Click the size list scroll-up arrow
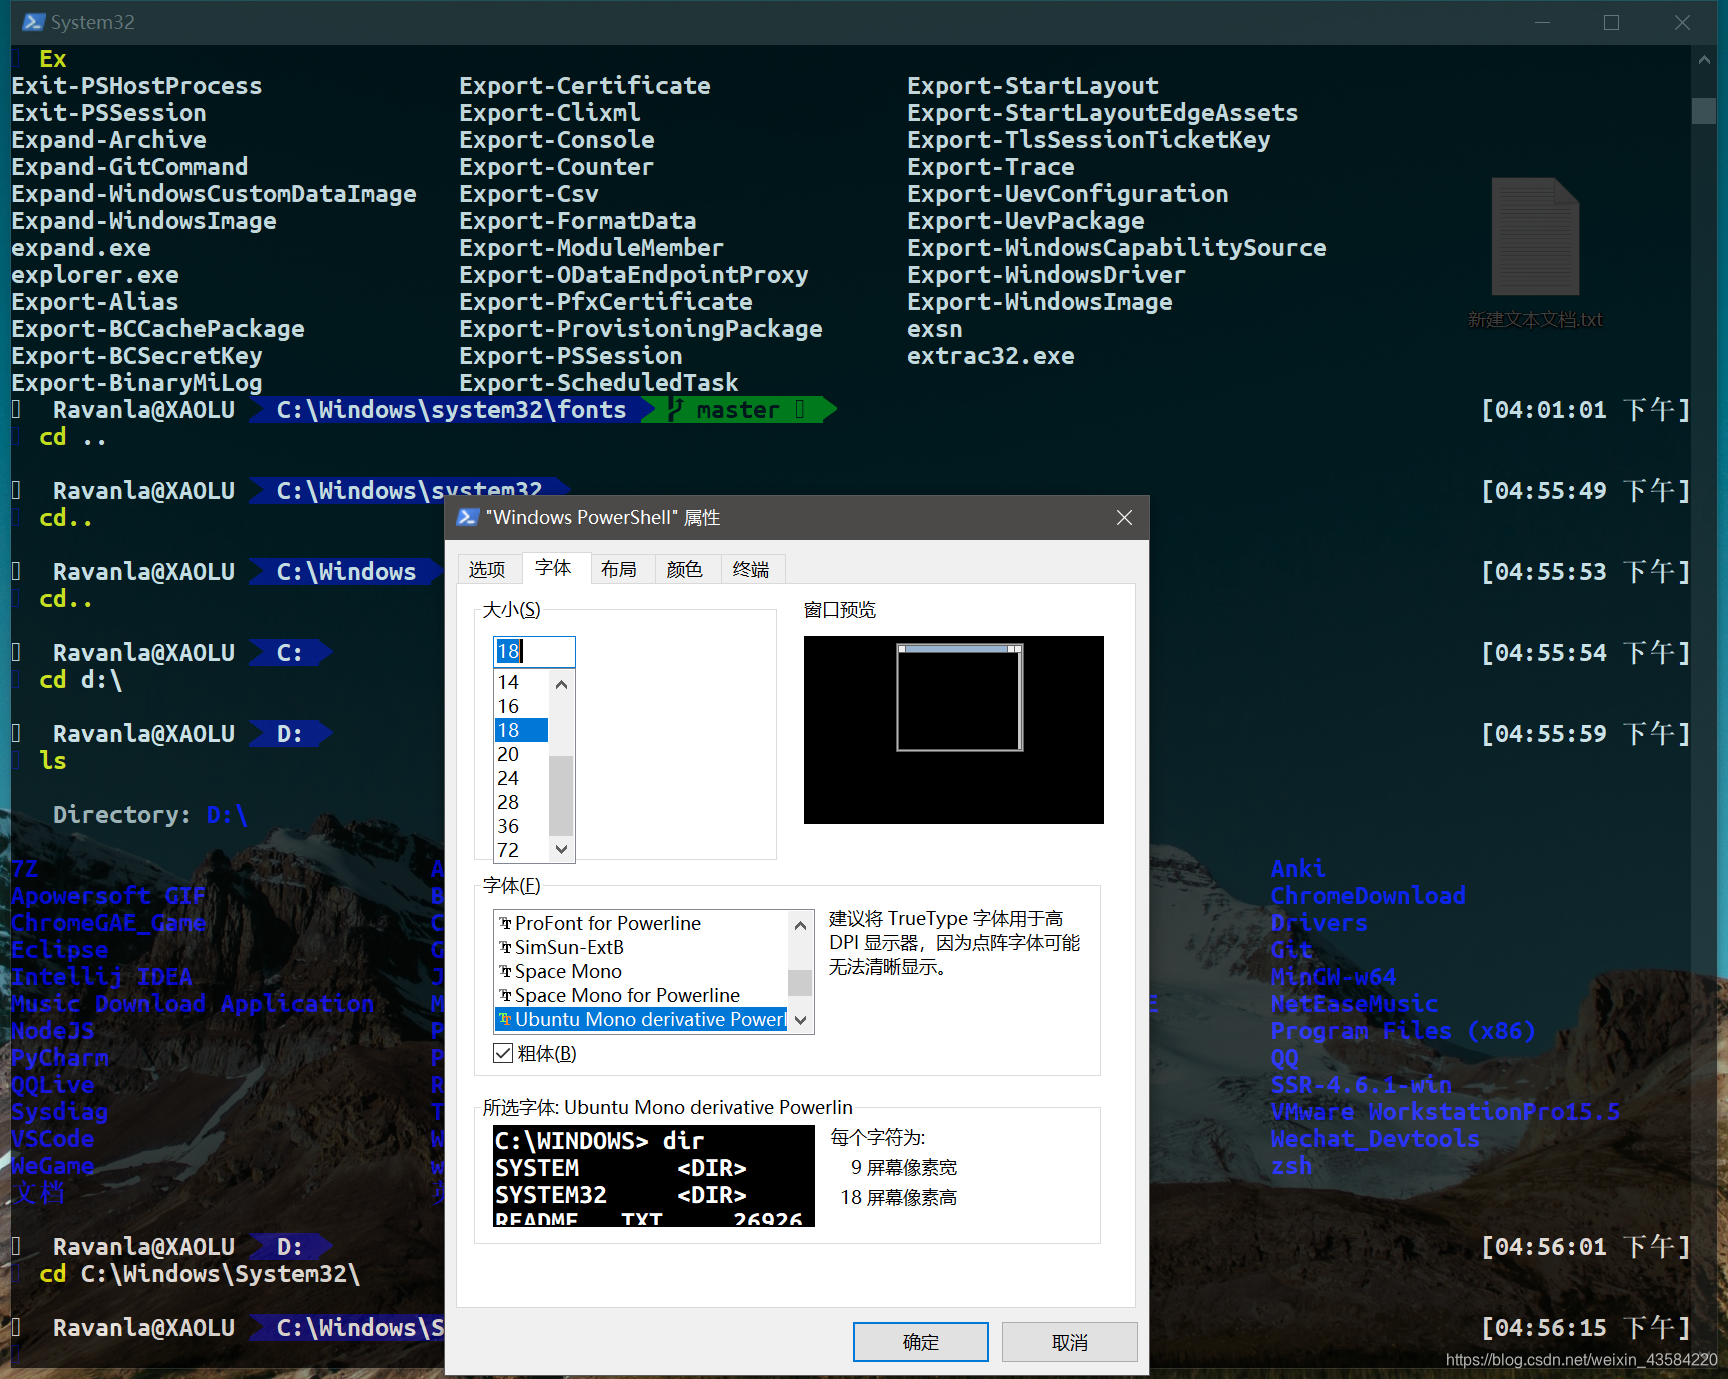Viewport: 1728px width, 1379px height. coord(561,684)
